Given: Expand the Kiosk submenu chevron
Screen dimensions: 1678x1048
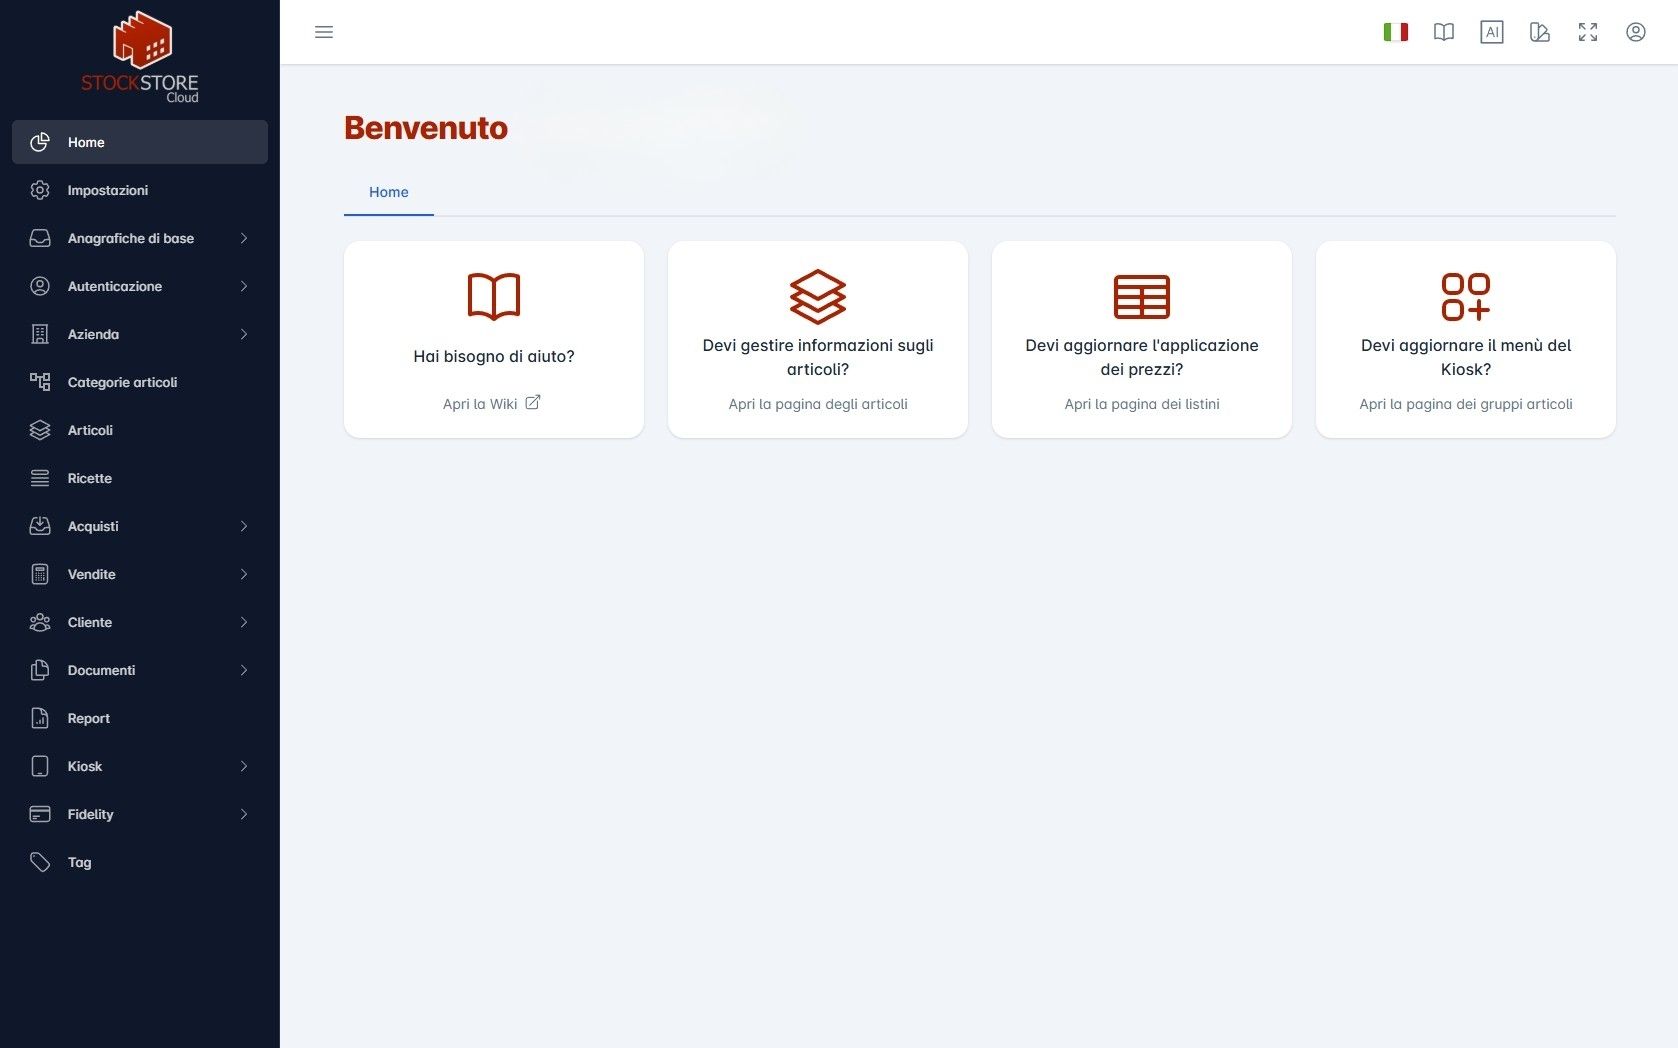Looking at the screenshot, I should (x=244, y=766).
